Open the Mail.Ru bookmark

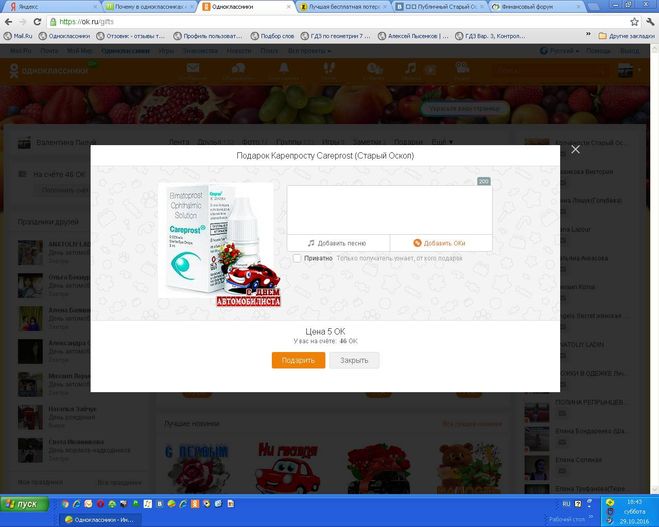[x=18, y=36]
